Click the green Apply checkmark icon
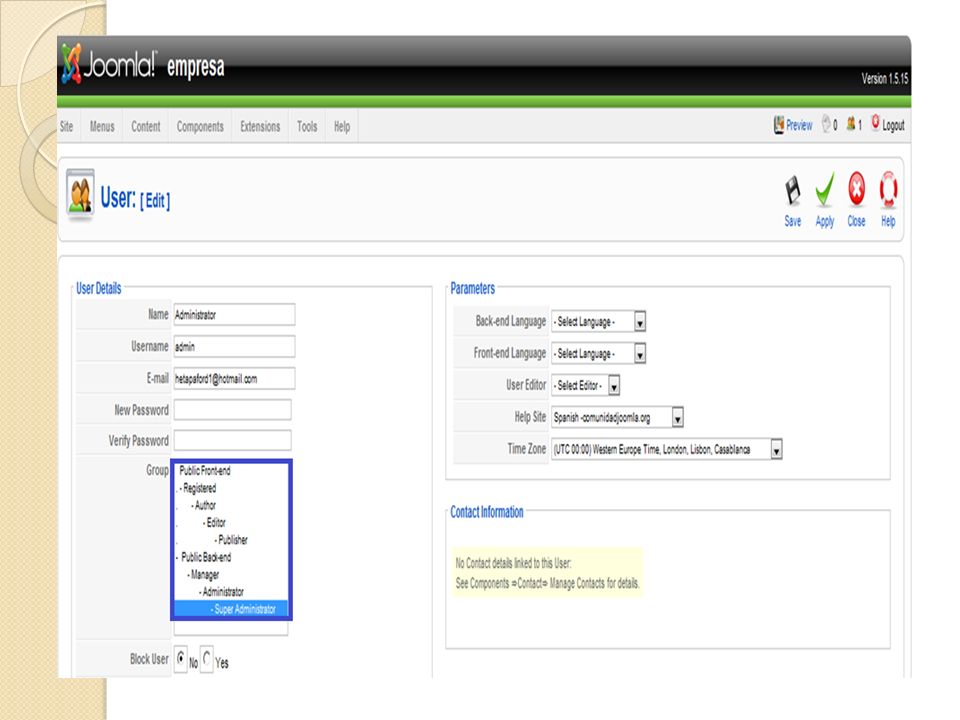This screenshot has width=960, height=720. click(825, 189)
